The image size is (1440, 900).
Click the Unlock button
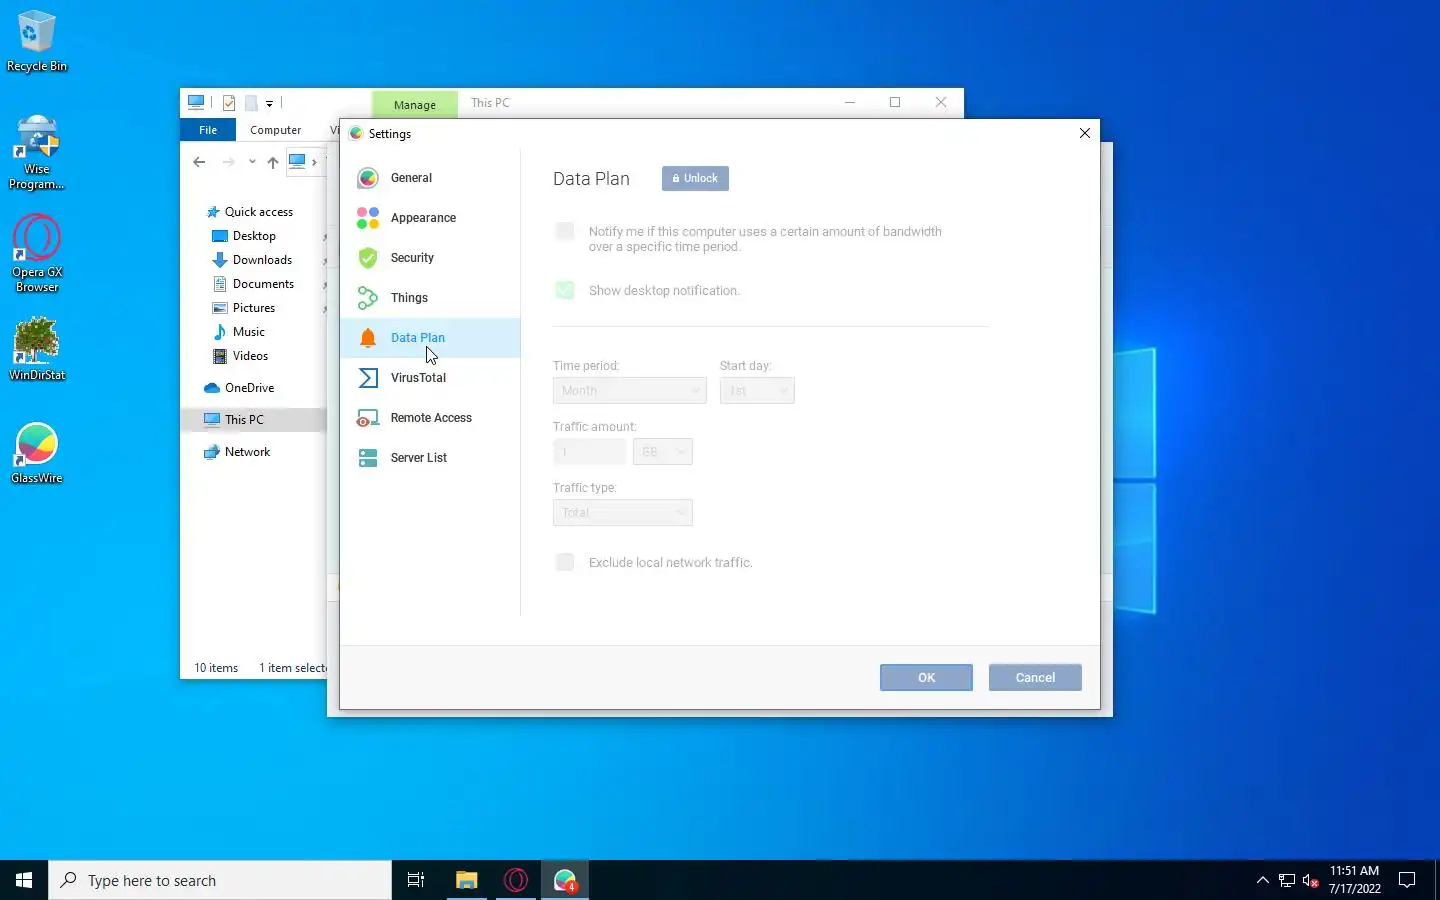point(695,178)
